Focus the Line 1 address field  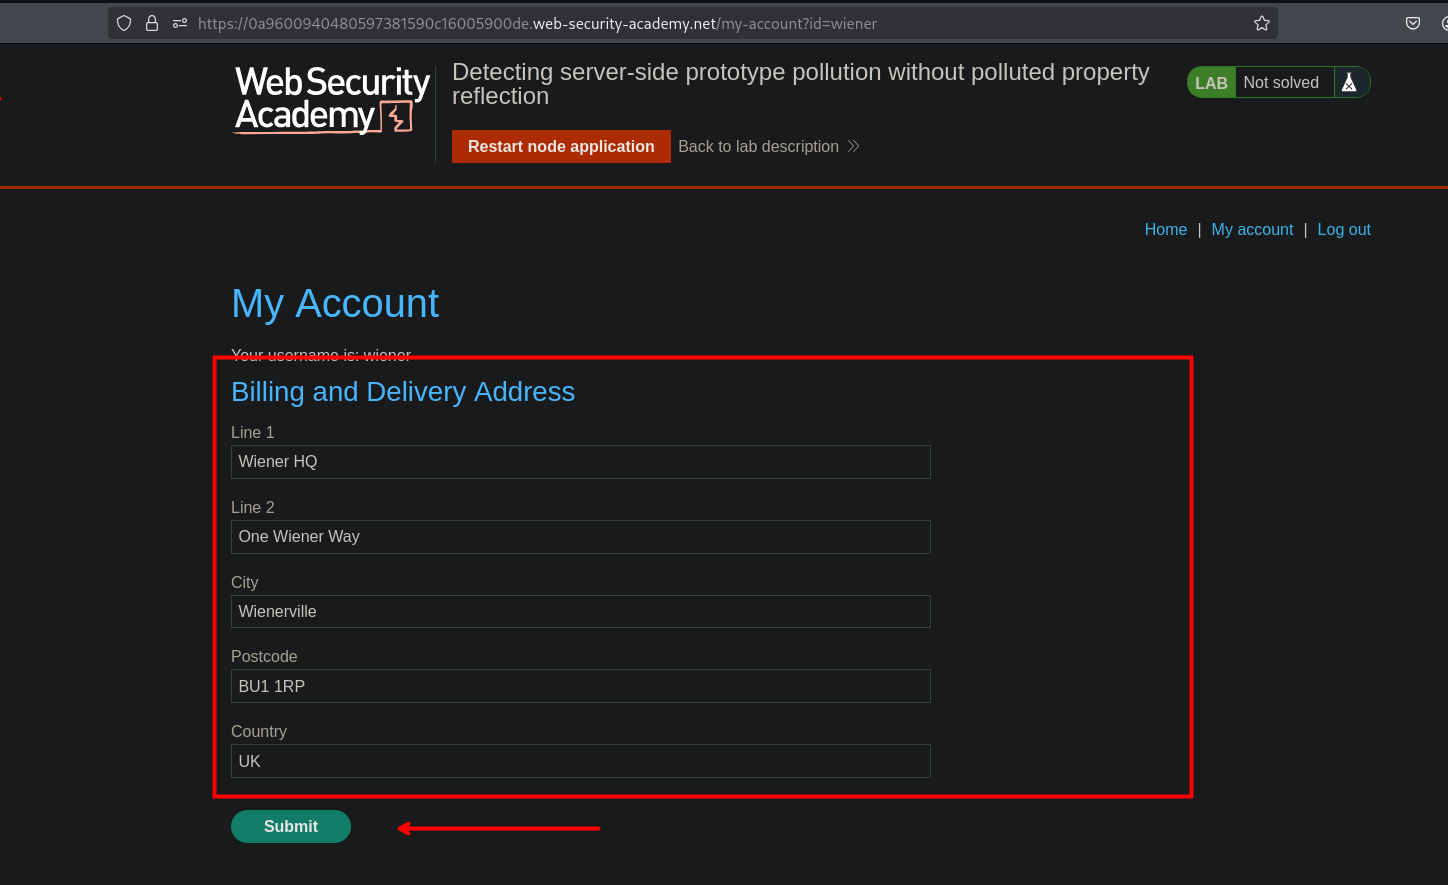click(x=580, y=462)
